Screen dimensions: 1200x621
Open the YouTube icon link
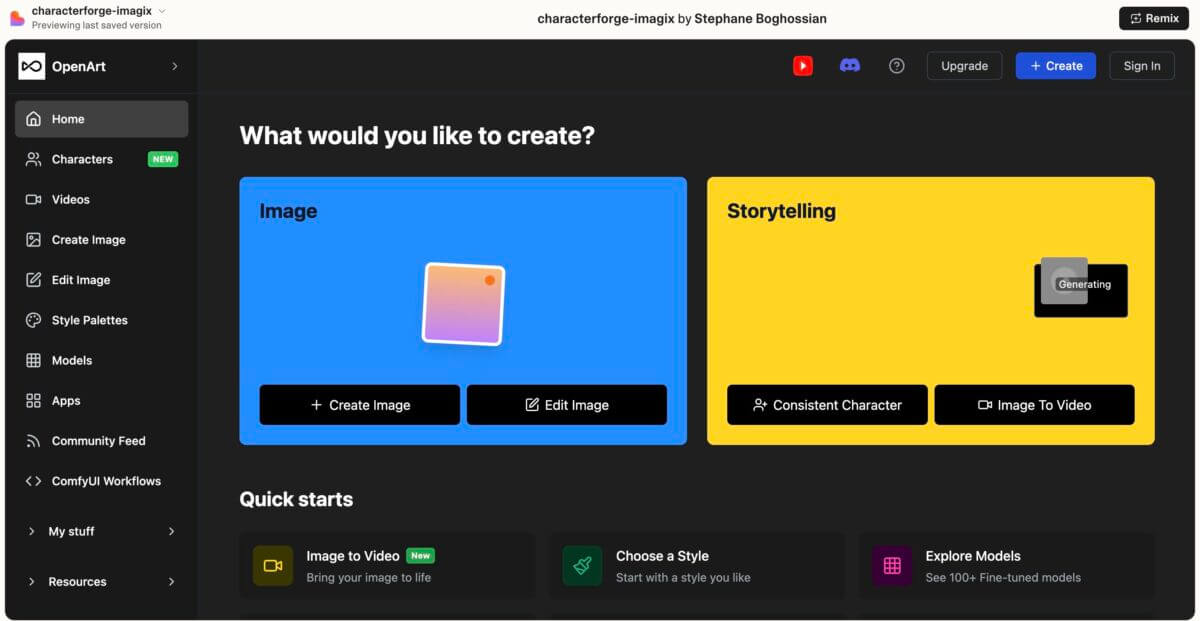tap(803, 66)
